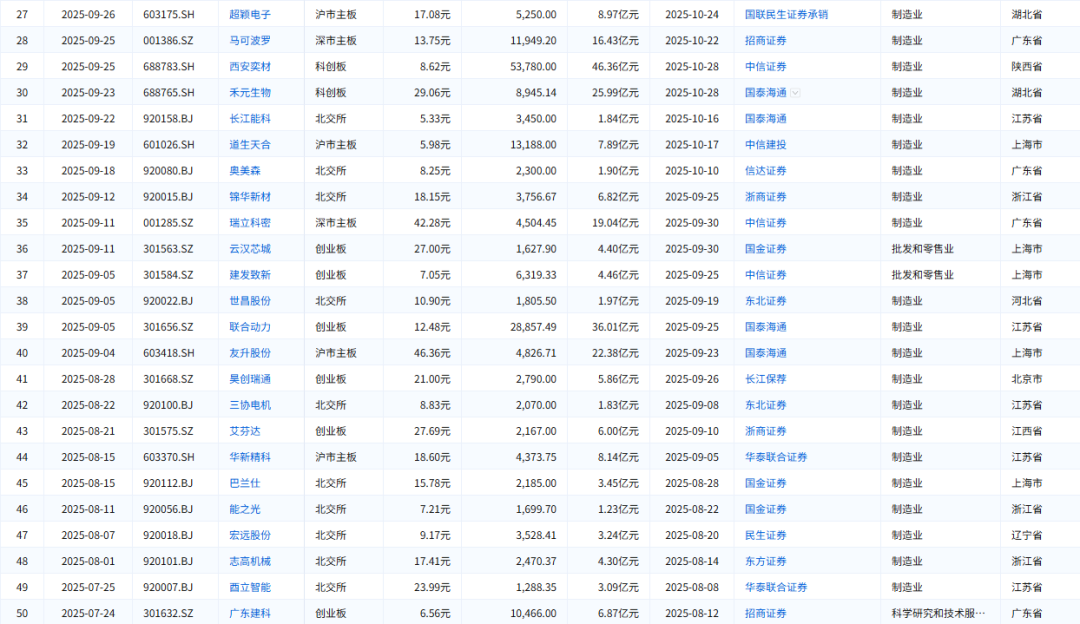Screen dimensions: 1080x624
Task: Click the 马可波罗 company name link
Action: (249, 41)
